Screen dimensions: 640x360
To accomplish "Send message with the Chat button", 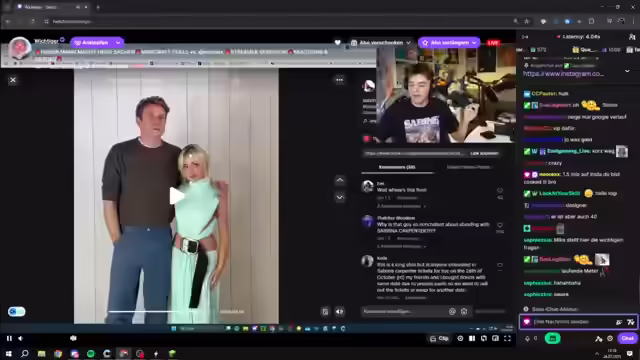I will (627, 338).
